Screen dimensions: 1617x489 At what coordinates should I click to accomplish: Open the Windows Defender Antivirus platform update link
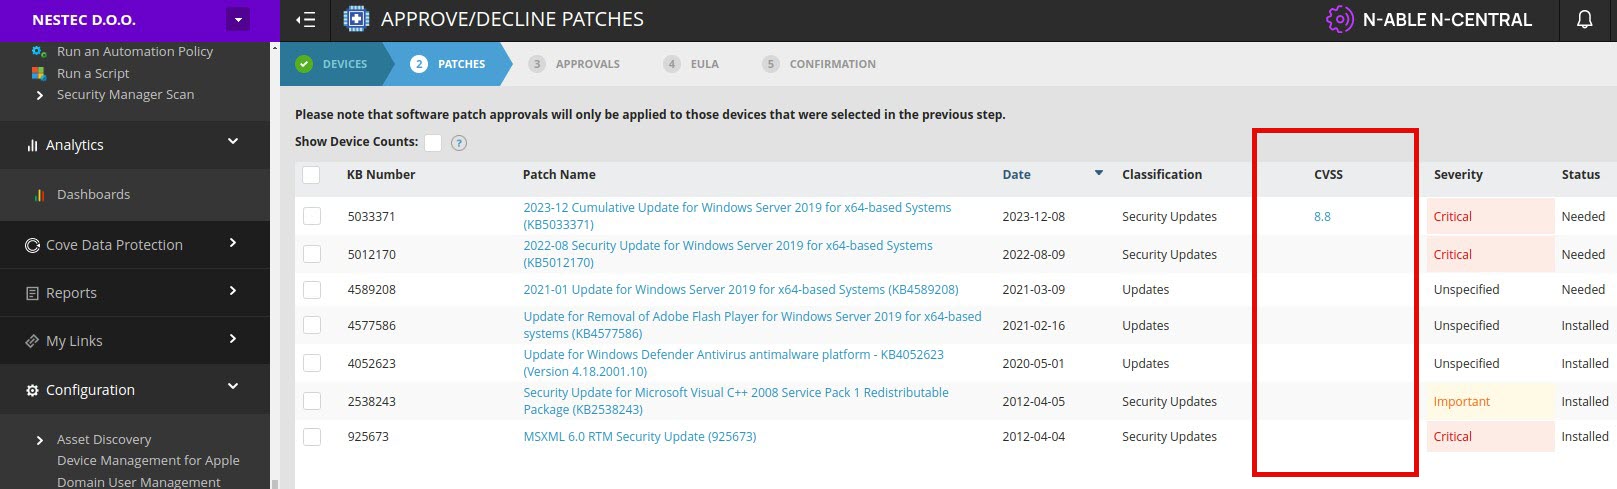click(x=733, y=363)
